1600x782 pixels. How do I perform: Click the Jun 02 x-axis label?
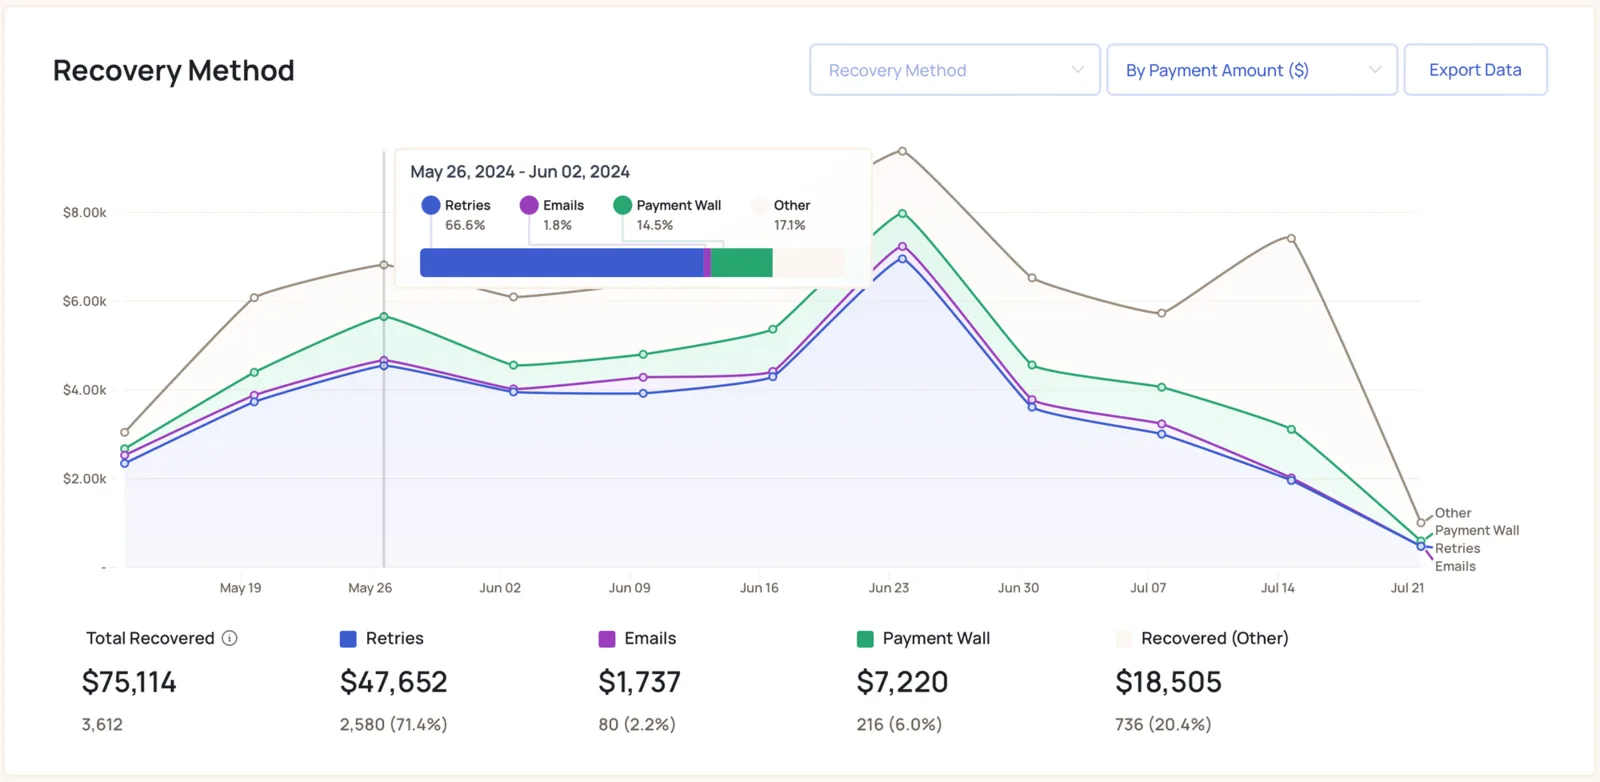[500, 588]
